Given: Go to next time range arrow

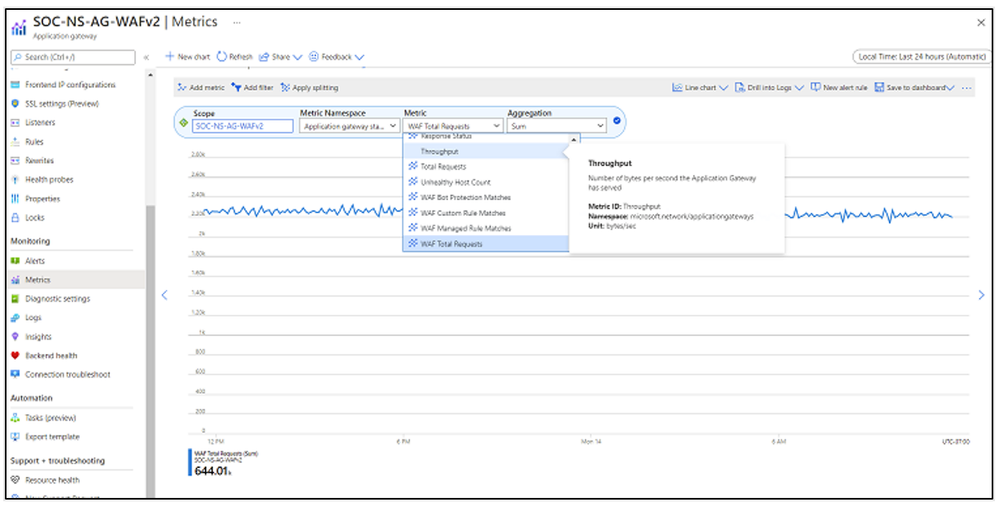Looking at the screenshot, I should 981,295.
